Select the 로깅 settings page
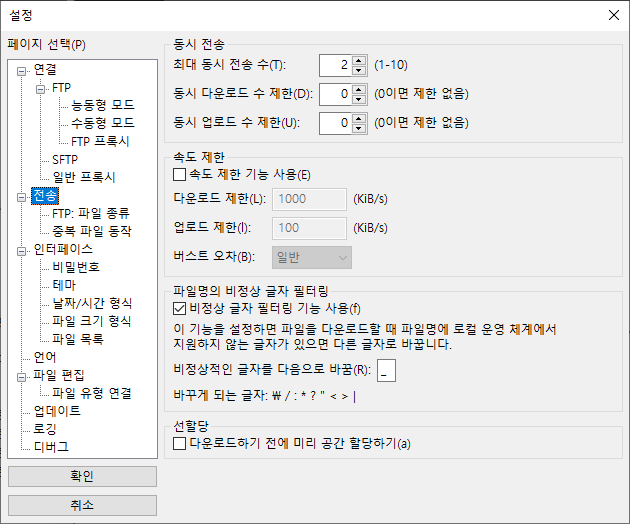Viewport: 630px width, 524px height. click(45, 429)
